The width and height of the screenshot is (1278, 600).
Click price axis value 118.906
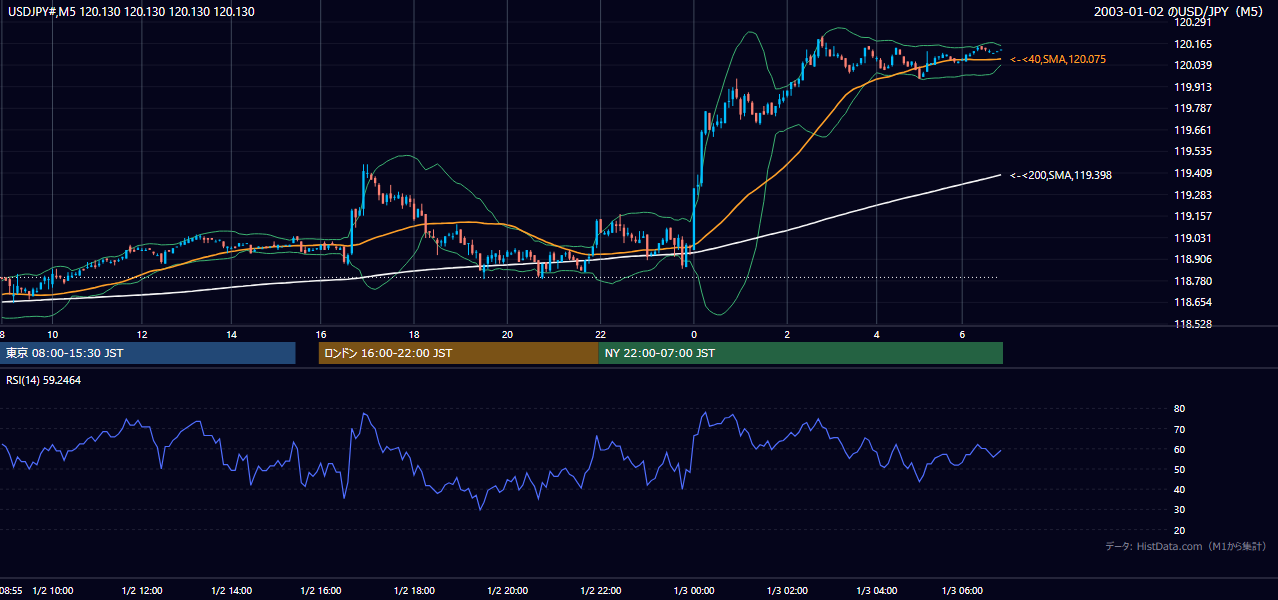[1192, 259]
